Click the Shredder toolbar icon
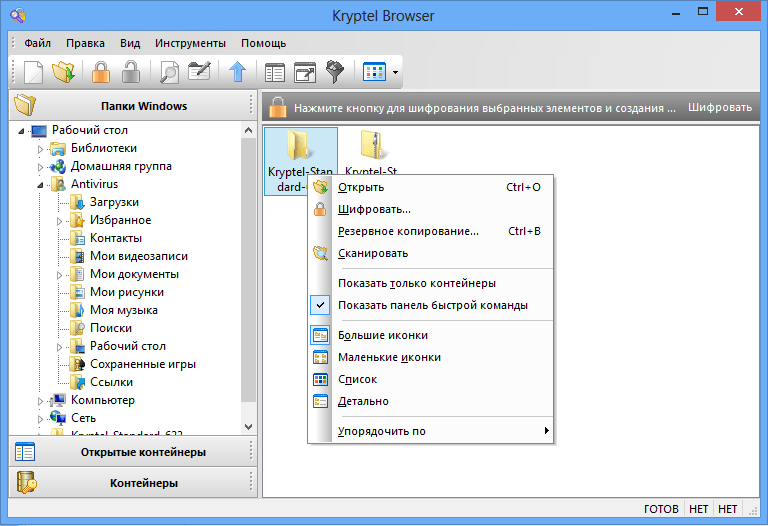768x526 pixels. point(335,72)
